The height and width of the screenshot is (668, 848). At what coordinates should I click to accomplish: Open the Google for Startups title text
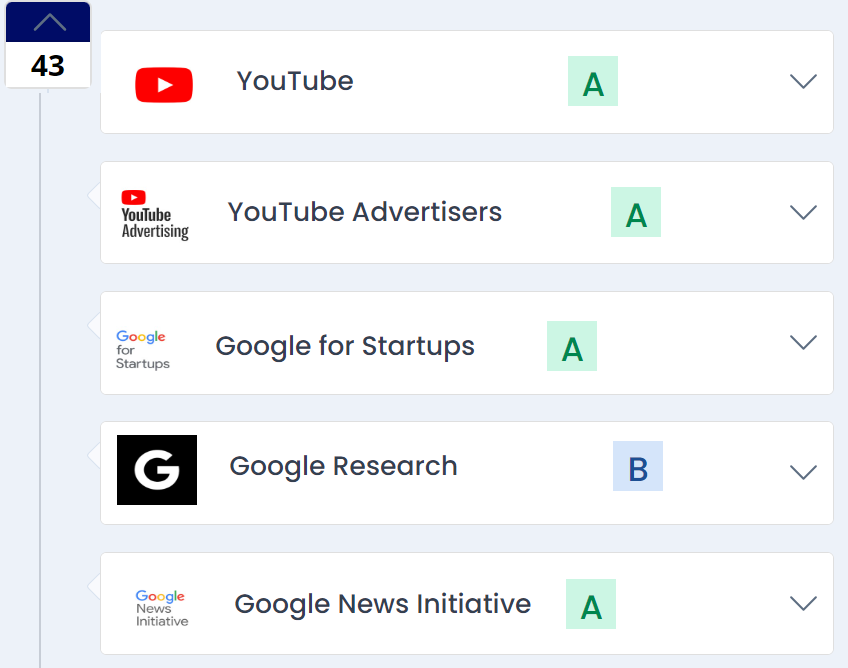345,346
